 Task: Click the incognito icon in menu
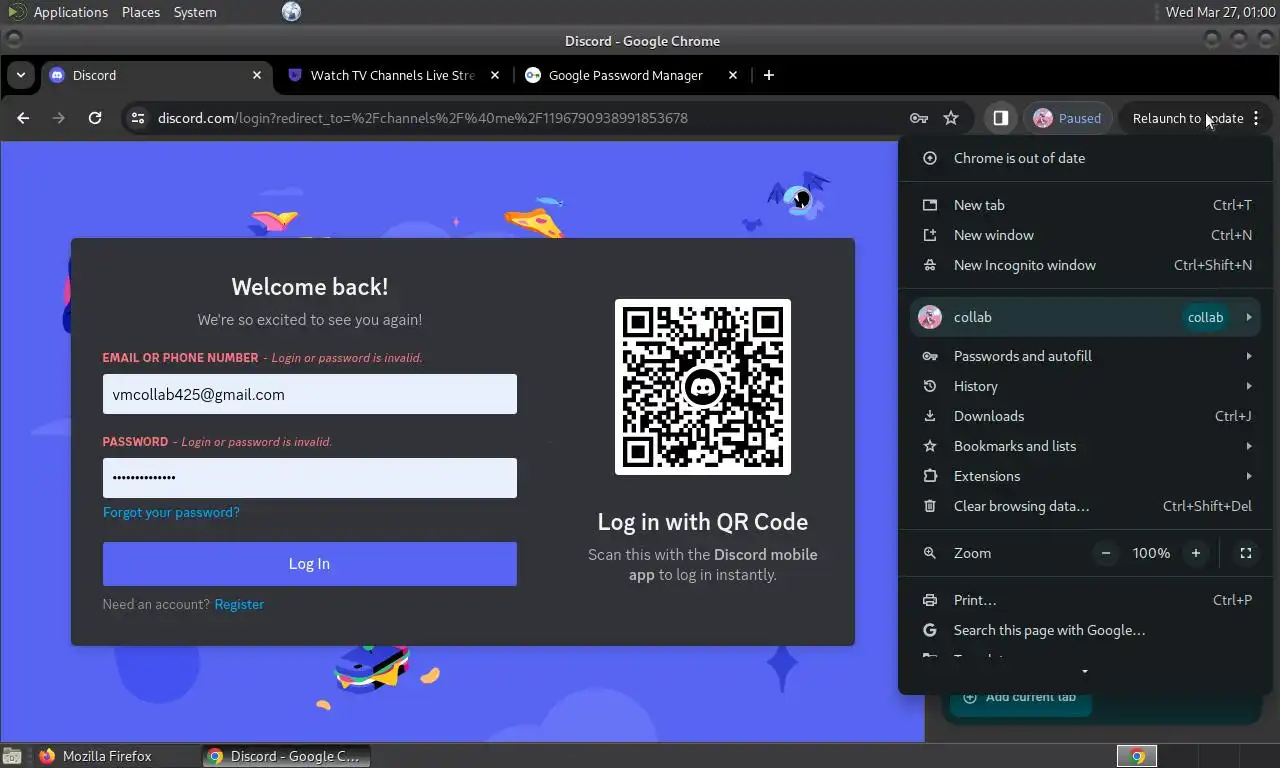[930, 265]
